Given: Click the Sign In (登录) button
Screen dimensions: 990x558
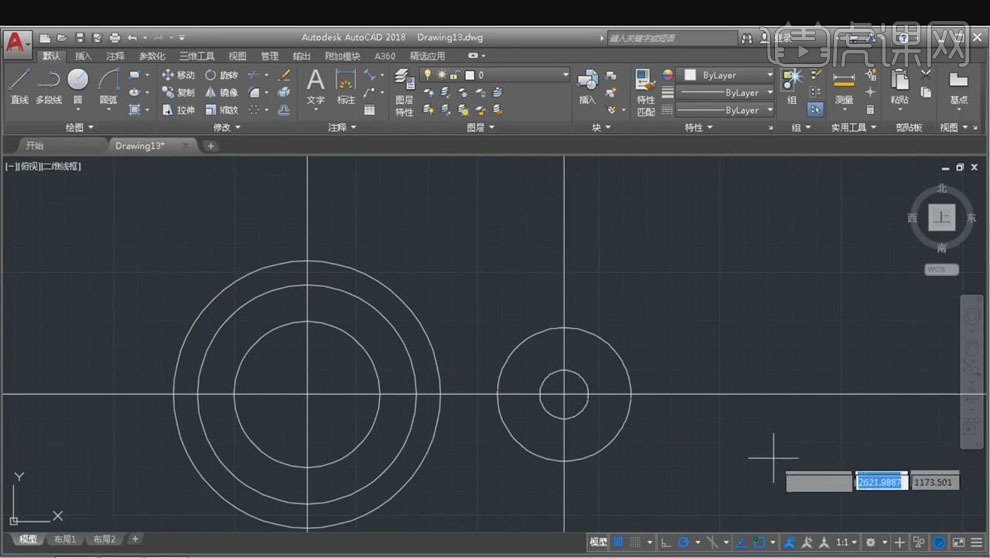Looking at the screenshot, I should [x=777, y=38].
